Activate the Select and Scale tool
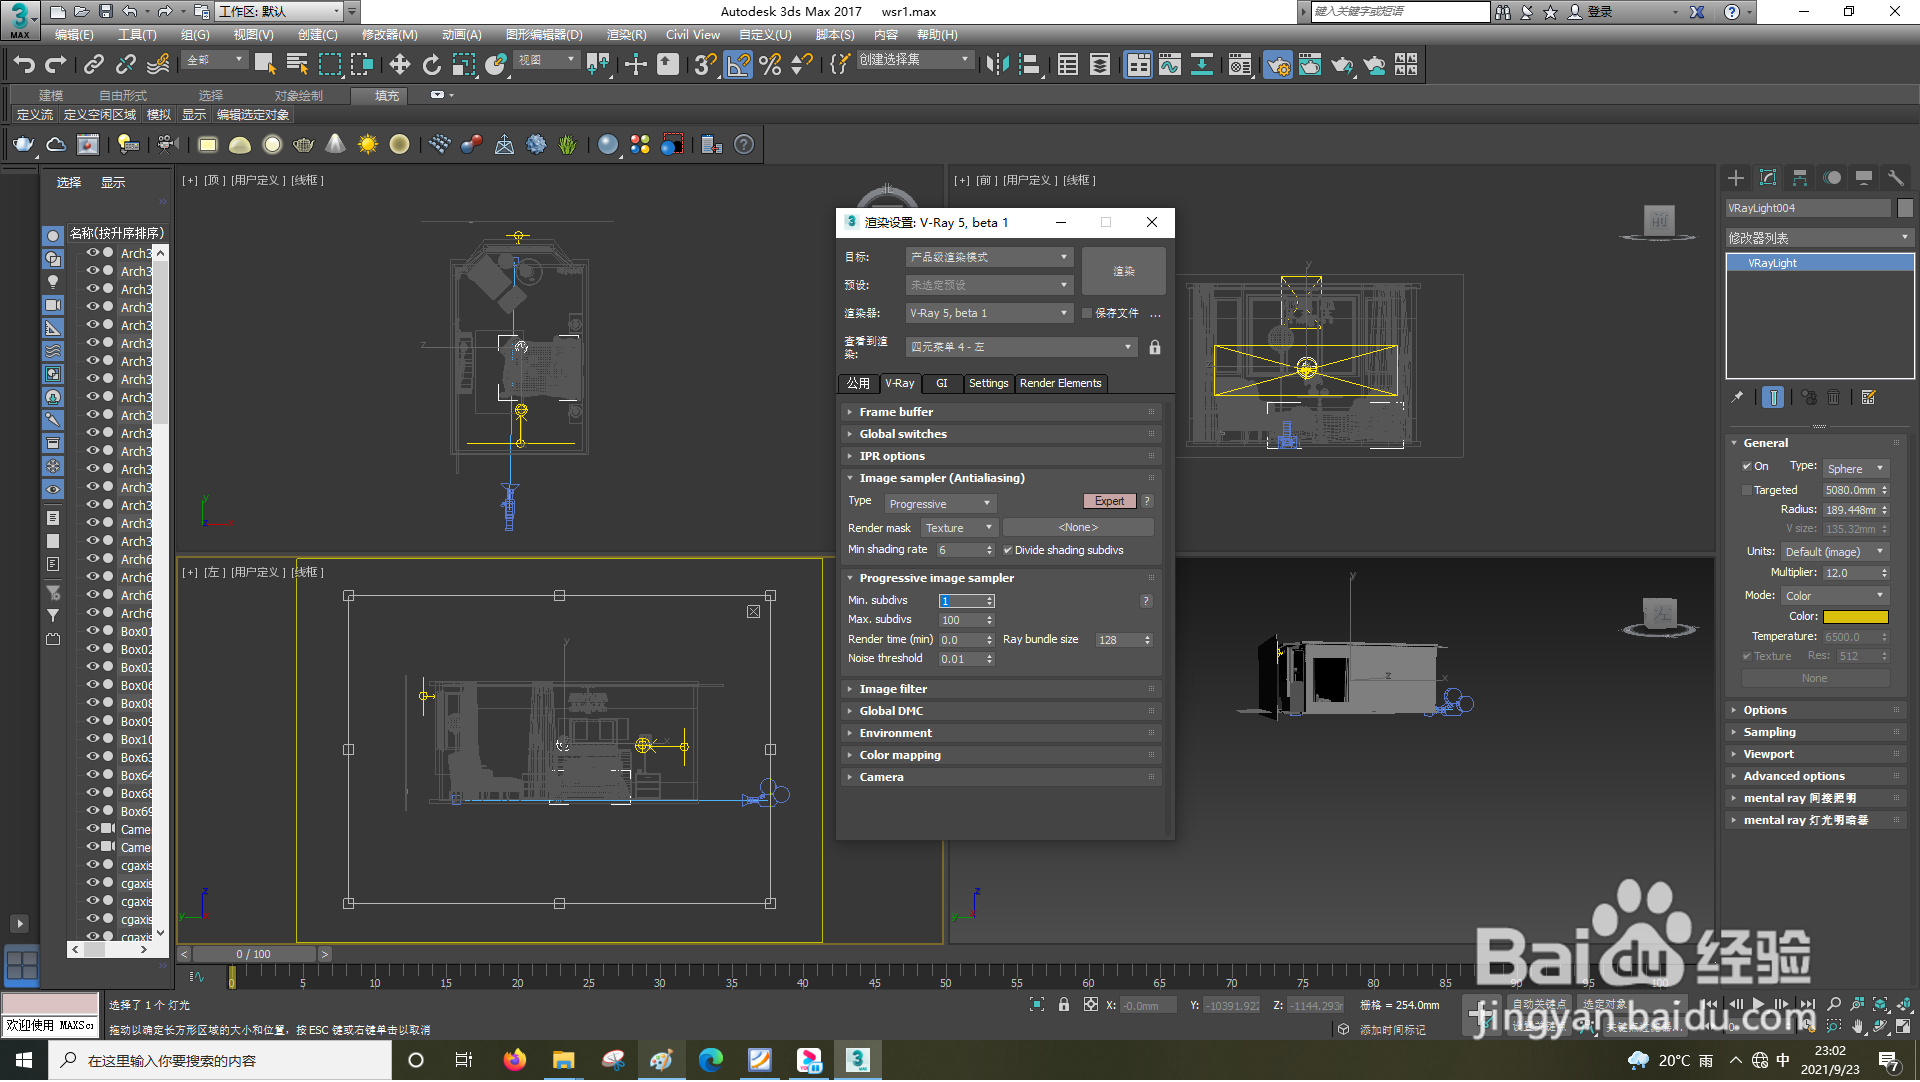 (x=463, y=65)
